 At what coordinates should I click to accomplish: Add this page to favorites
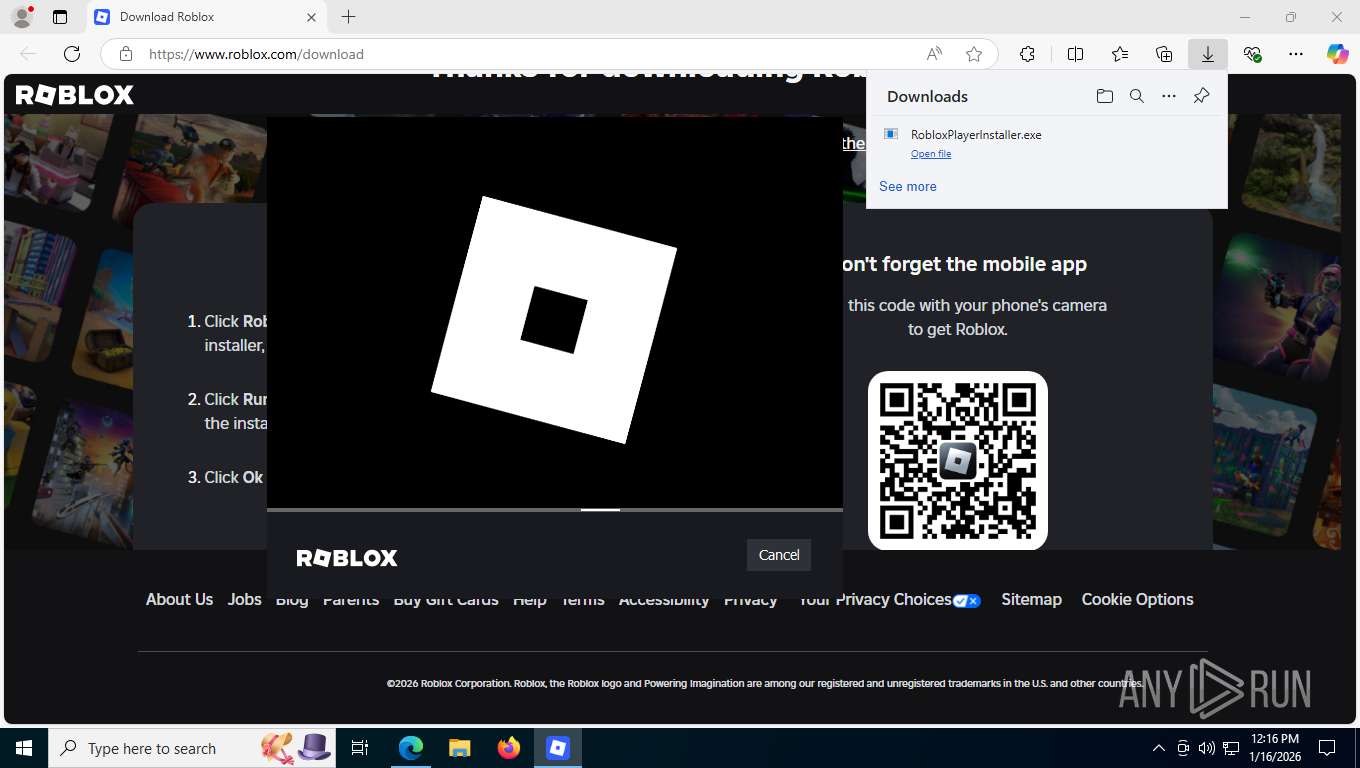click(x=974, y=54)
